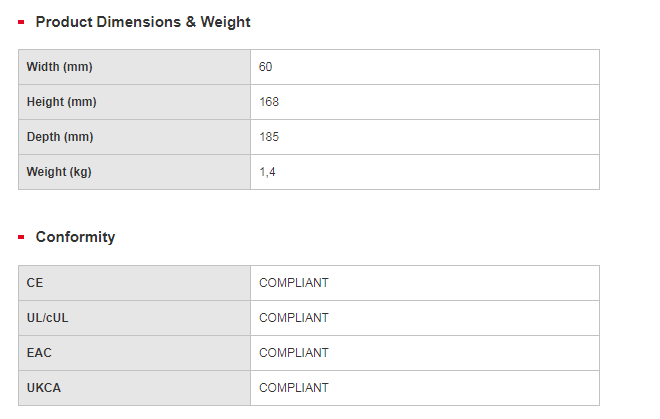Viewport: 660px width, 419px height.
Task: Click the Height (mm) row label
Action: pyautogui.click(x=61, y=102)
